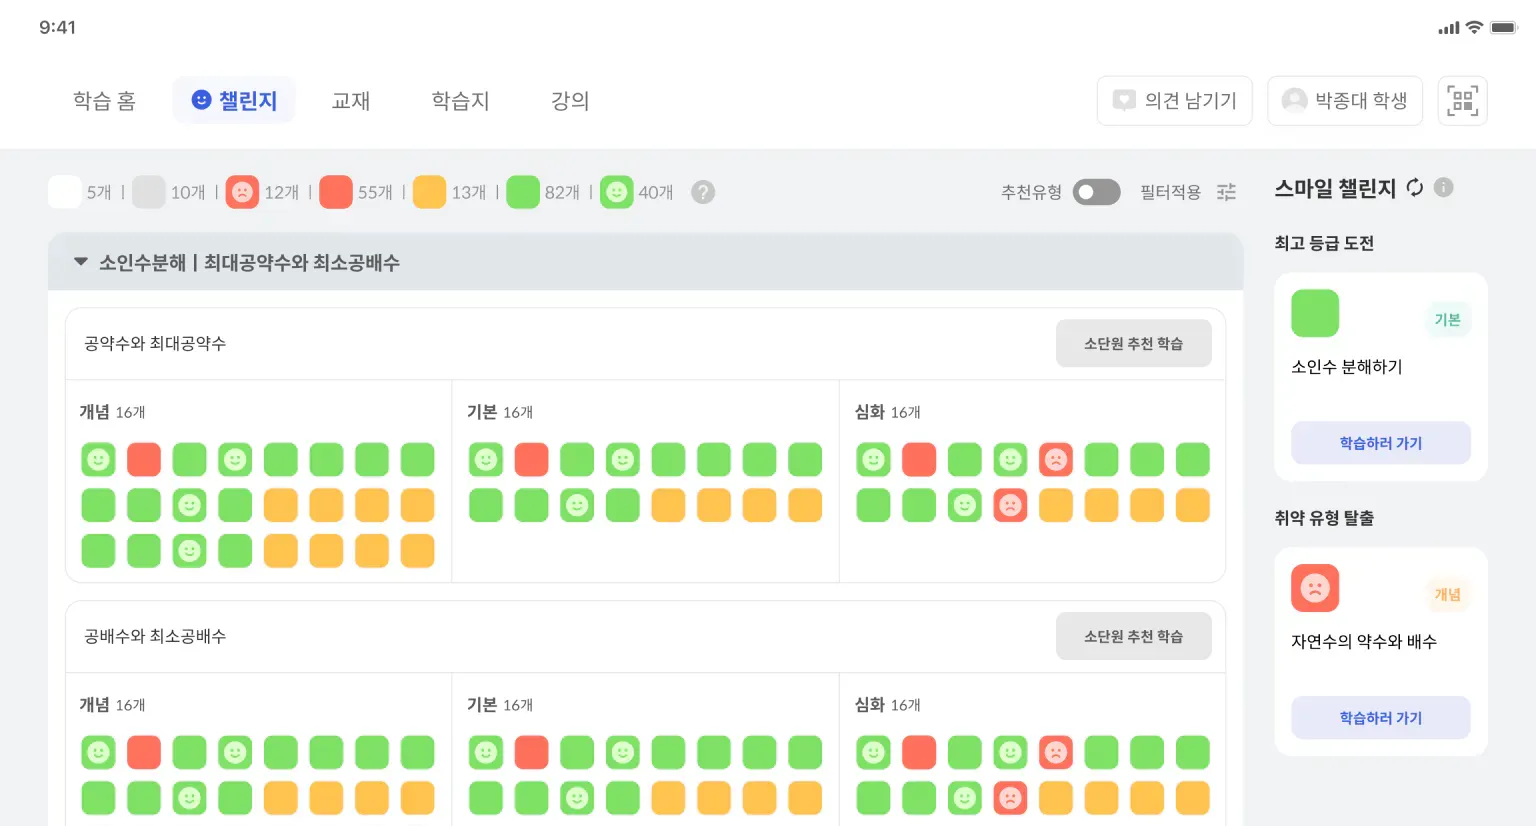The image size is (1536, 826).
Task: Click 소단원 추천 학습 for 공약수와 최대공약수
Action: click(1134, 343)
